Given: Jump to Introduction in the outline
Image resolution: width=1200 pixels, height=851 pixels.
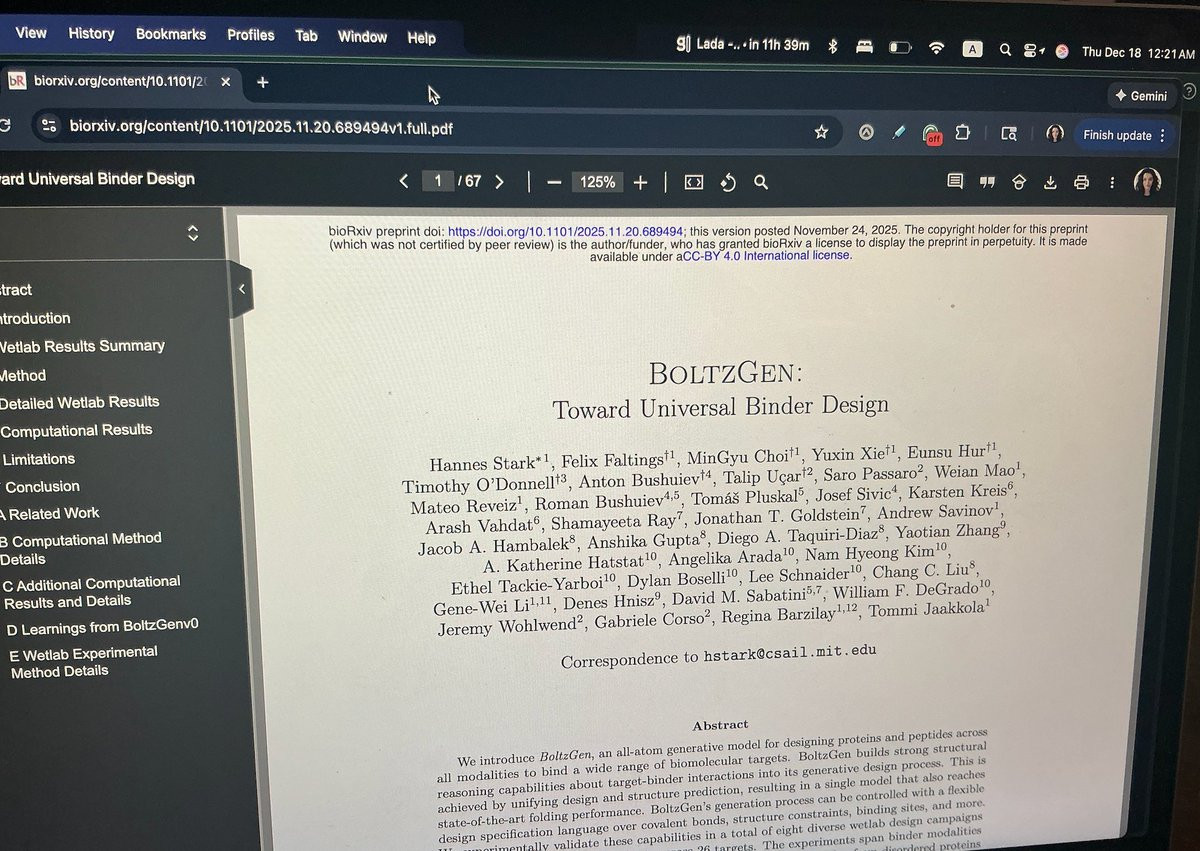Looking at the screenshot, I should click(36, 318).
